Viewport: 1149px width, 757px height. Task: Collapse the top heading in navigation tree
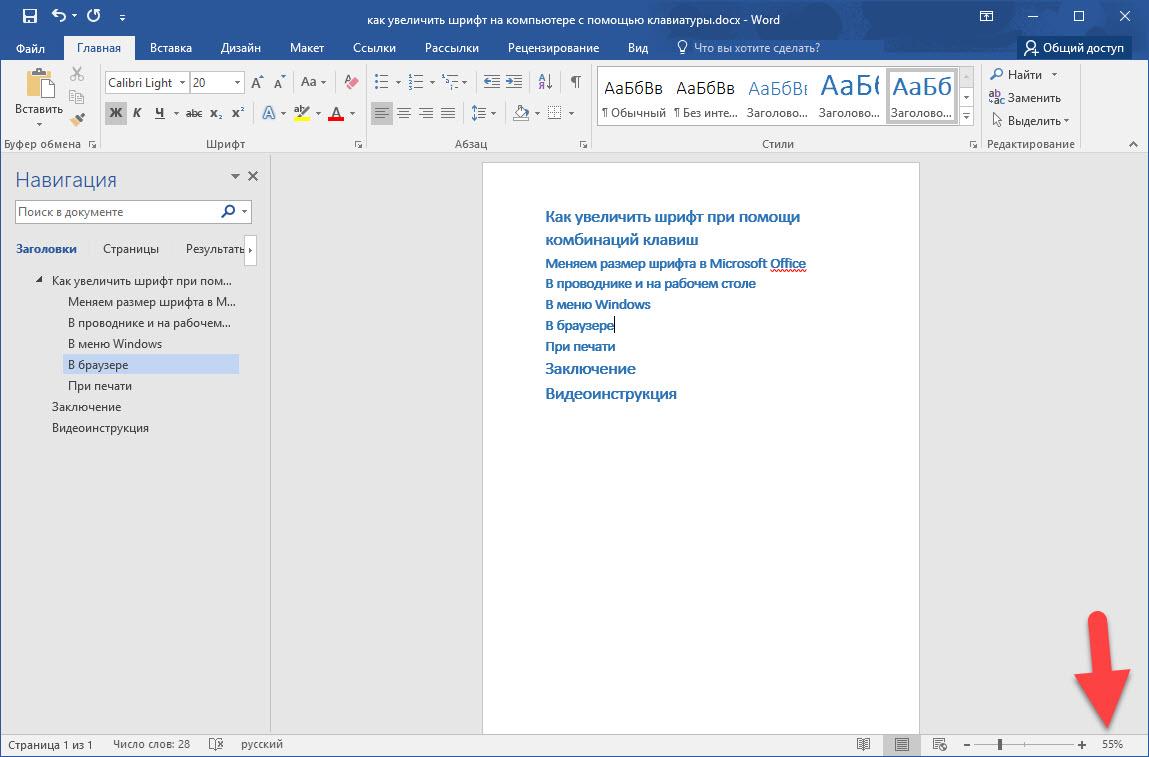tap(39, 281)
